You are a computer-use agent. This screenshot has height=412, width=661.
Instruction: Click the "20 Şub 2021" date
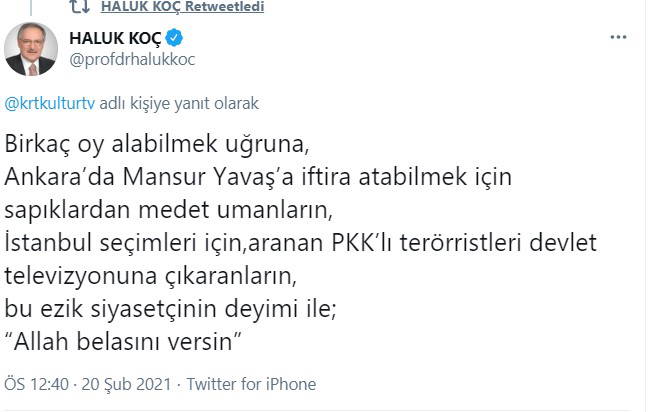(133, 384)
